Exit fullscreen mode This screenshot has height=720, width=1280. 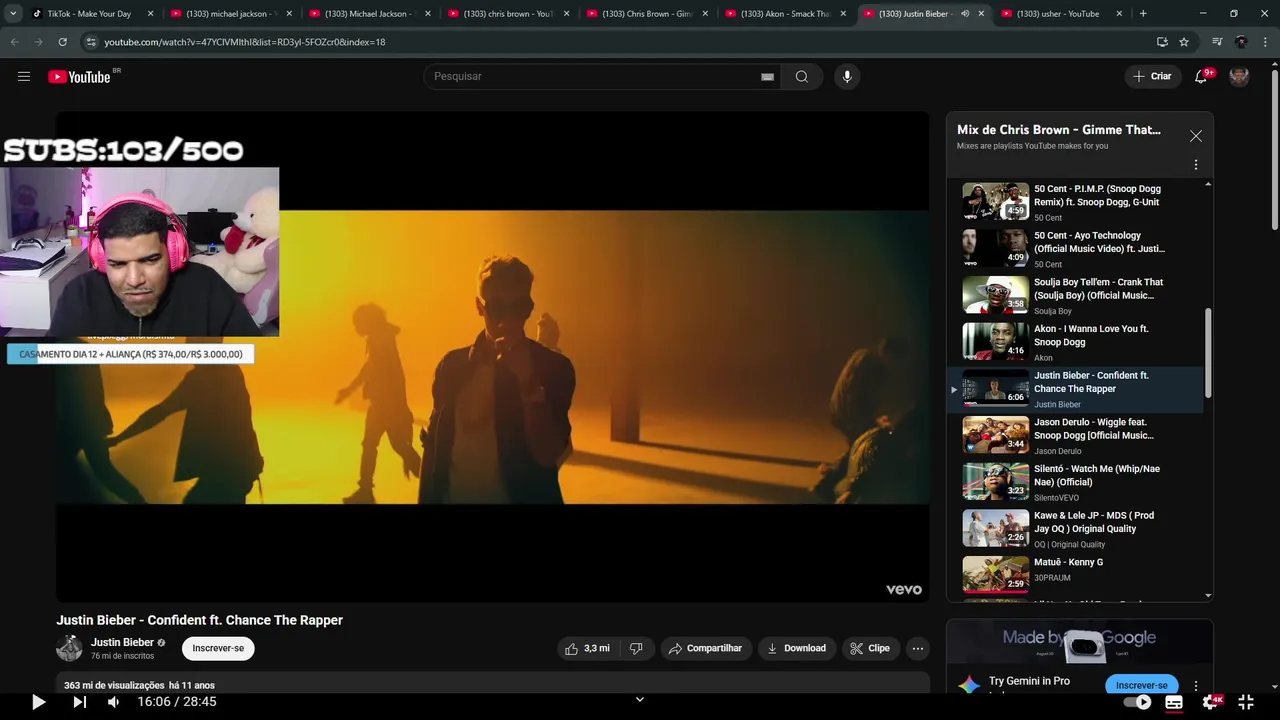[x=1246, y=702]
